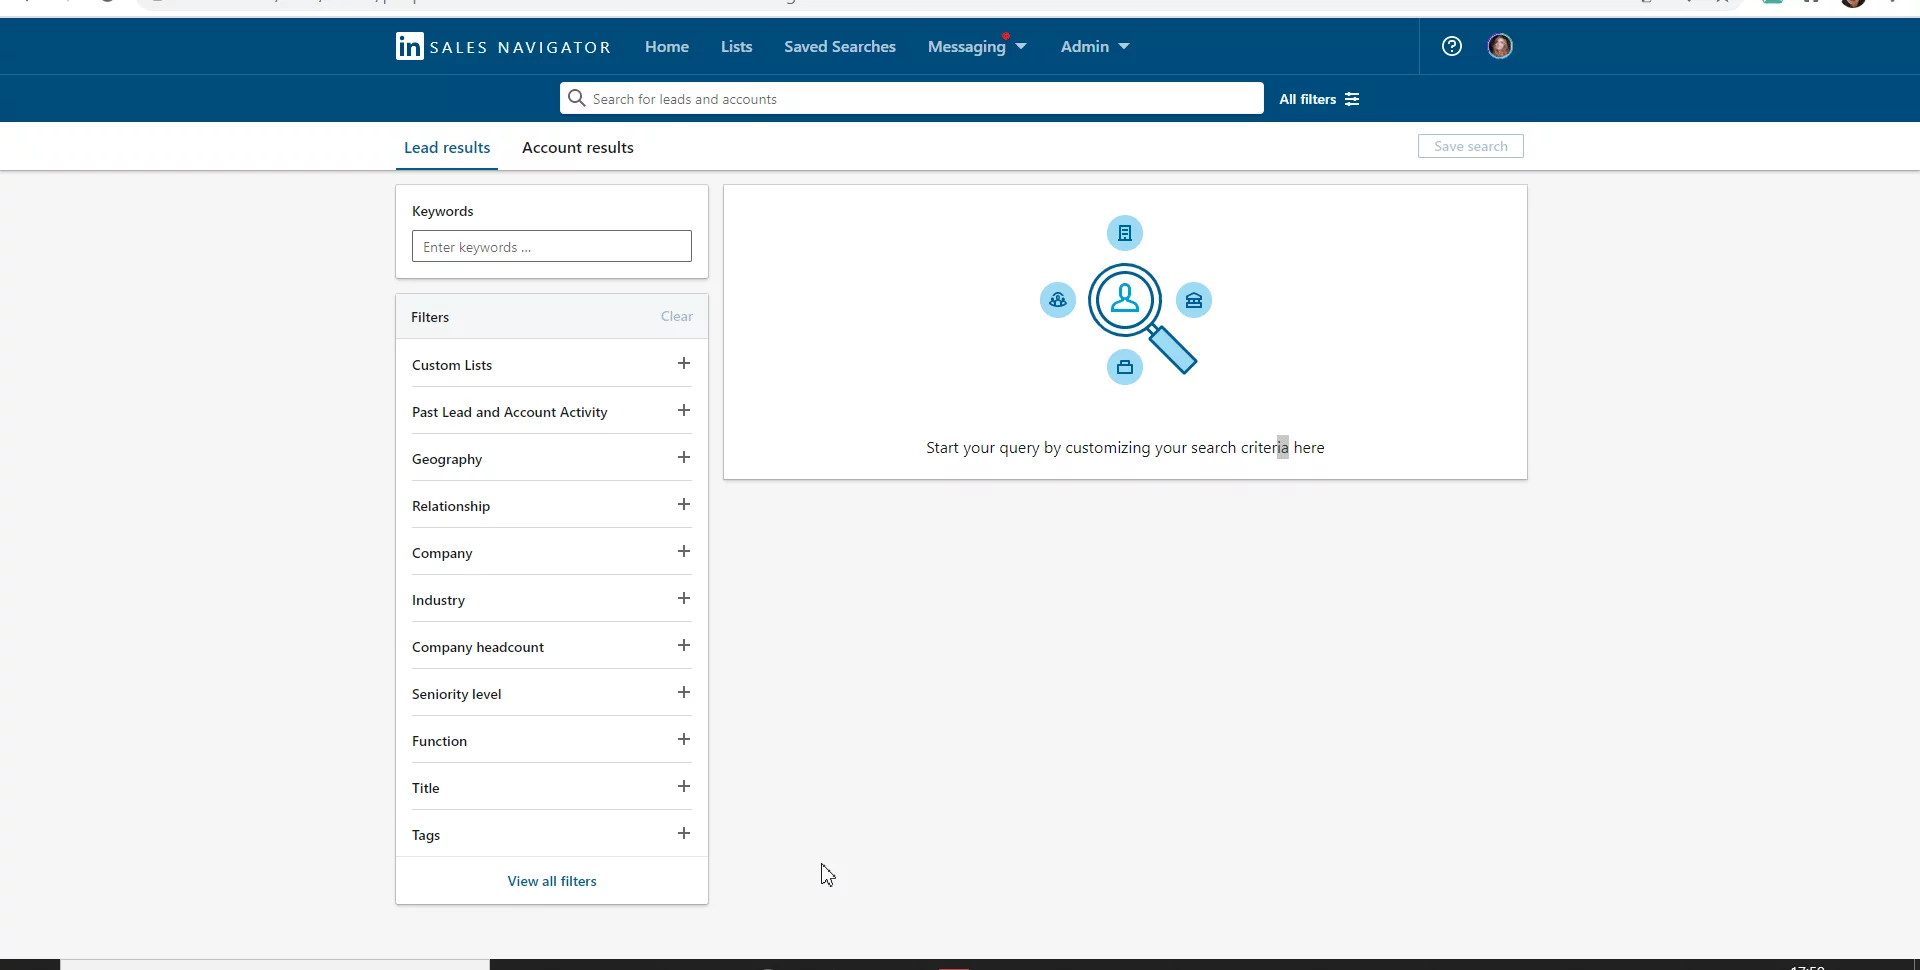Open the Saved Searches menu item
Image resolution: width=1920 pixels, height=970 pixels.
pos(839,46)
